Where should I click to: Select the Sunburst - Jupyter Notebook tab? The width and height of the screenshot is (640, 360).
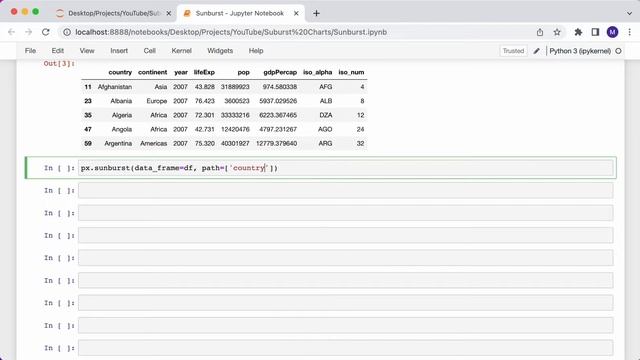click(241, 13)
